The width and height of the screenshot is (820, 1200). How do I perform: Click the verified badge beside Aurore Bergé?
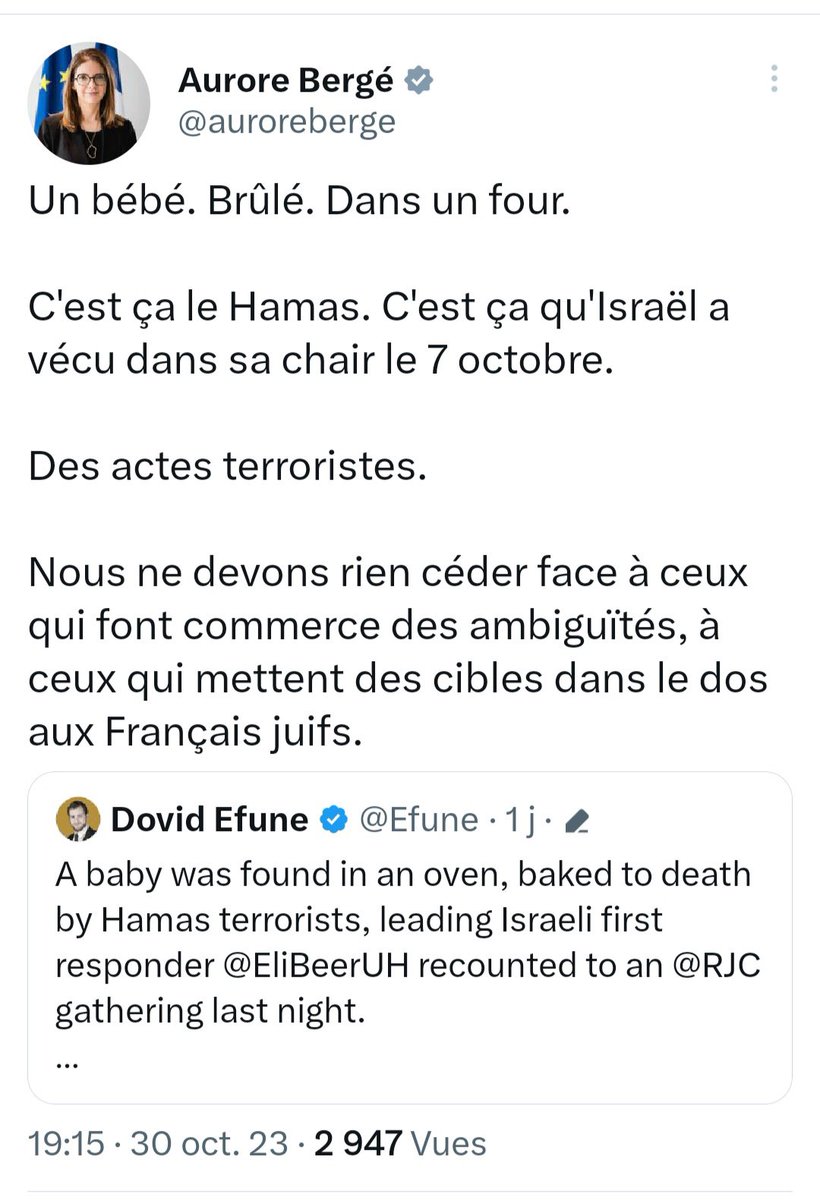(x=419, y=82)
